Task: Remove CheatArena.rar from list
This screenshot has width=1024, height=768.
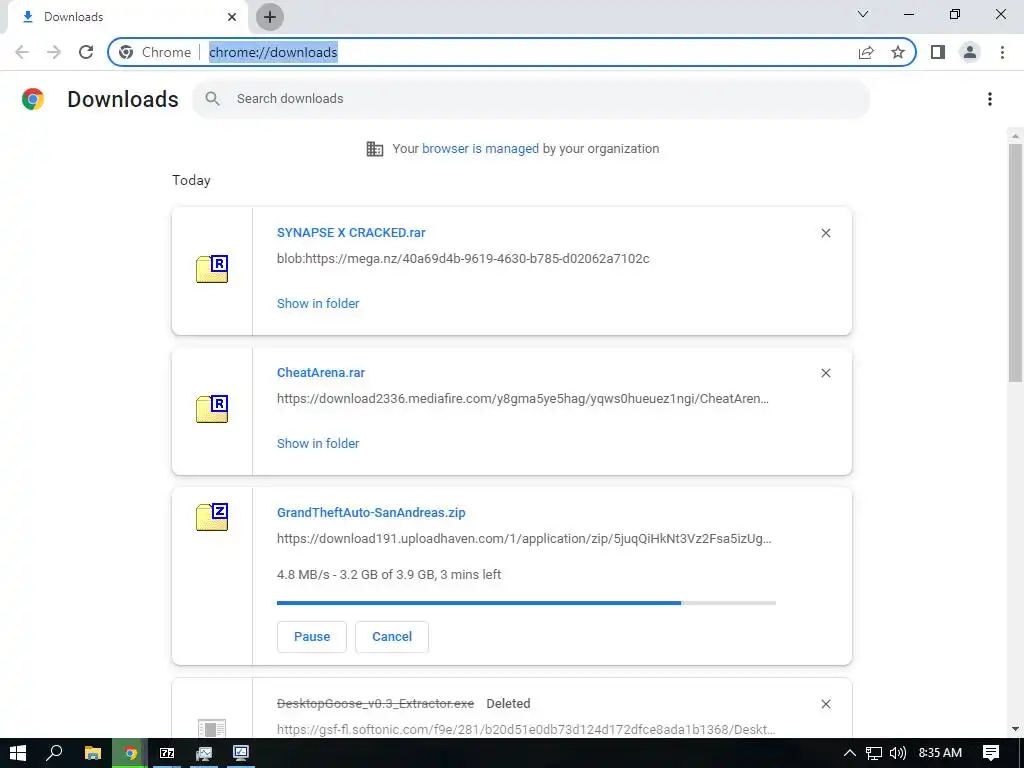Action: tap(825, 373)
